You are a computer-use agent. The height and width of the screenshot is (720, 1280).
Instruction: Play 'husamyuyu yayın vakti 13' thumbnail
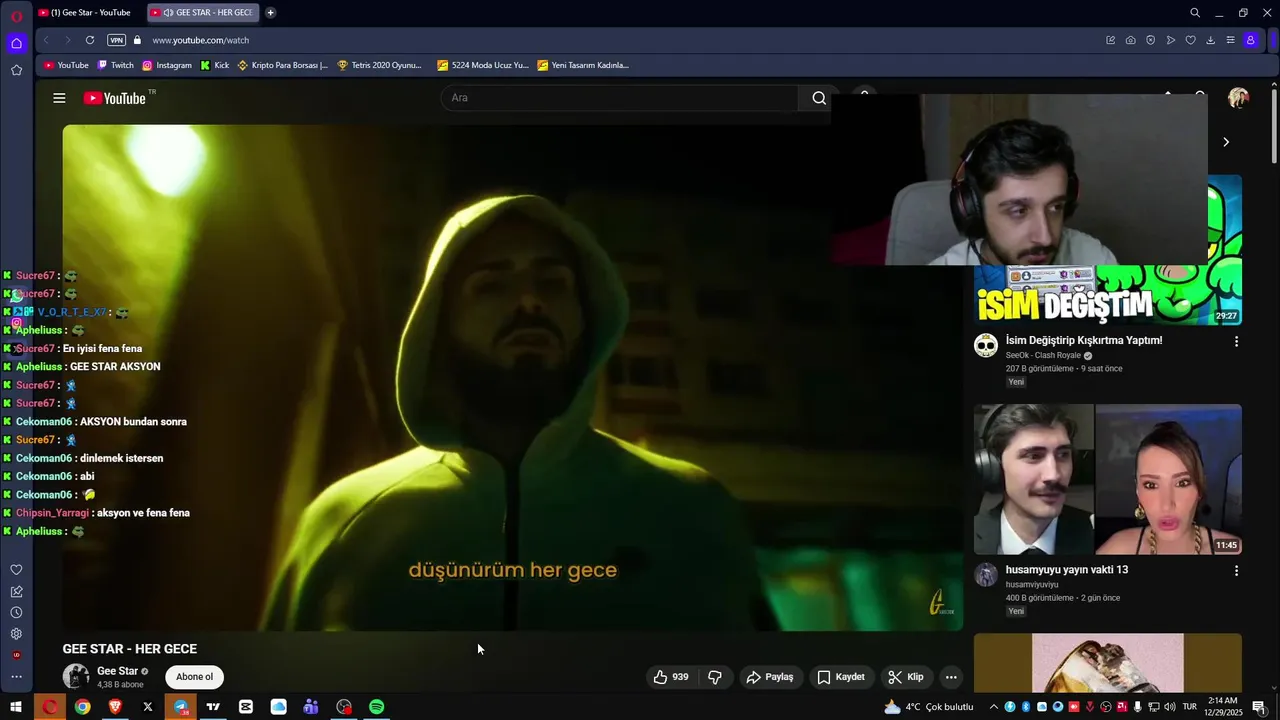(1108, 479)
